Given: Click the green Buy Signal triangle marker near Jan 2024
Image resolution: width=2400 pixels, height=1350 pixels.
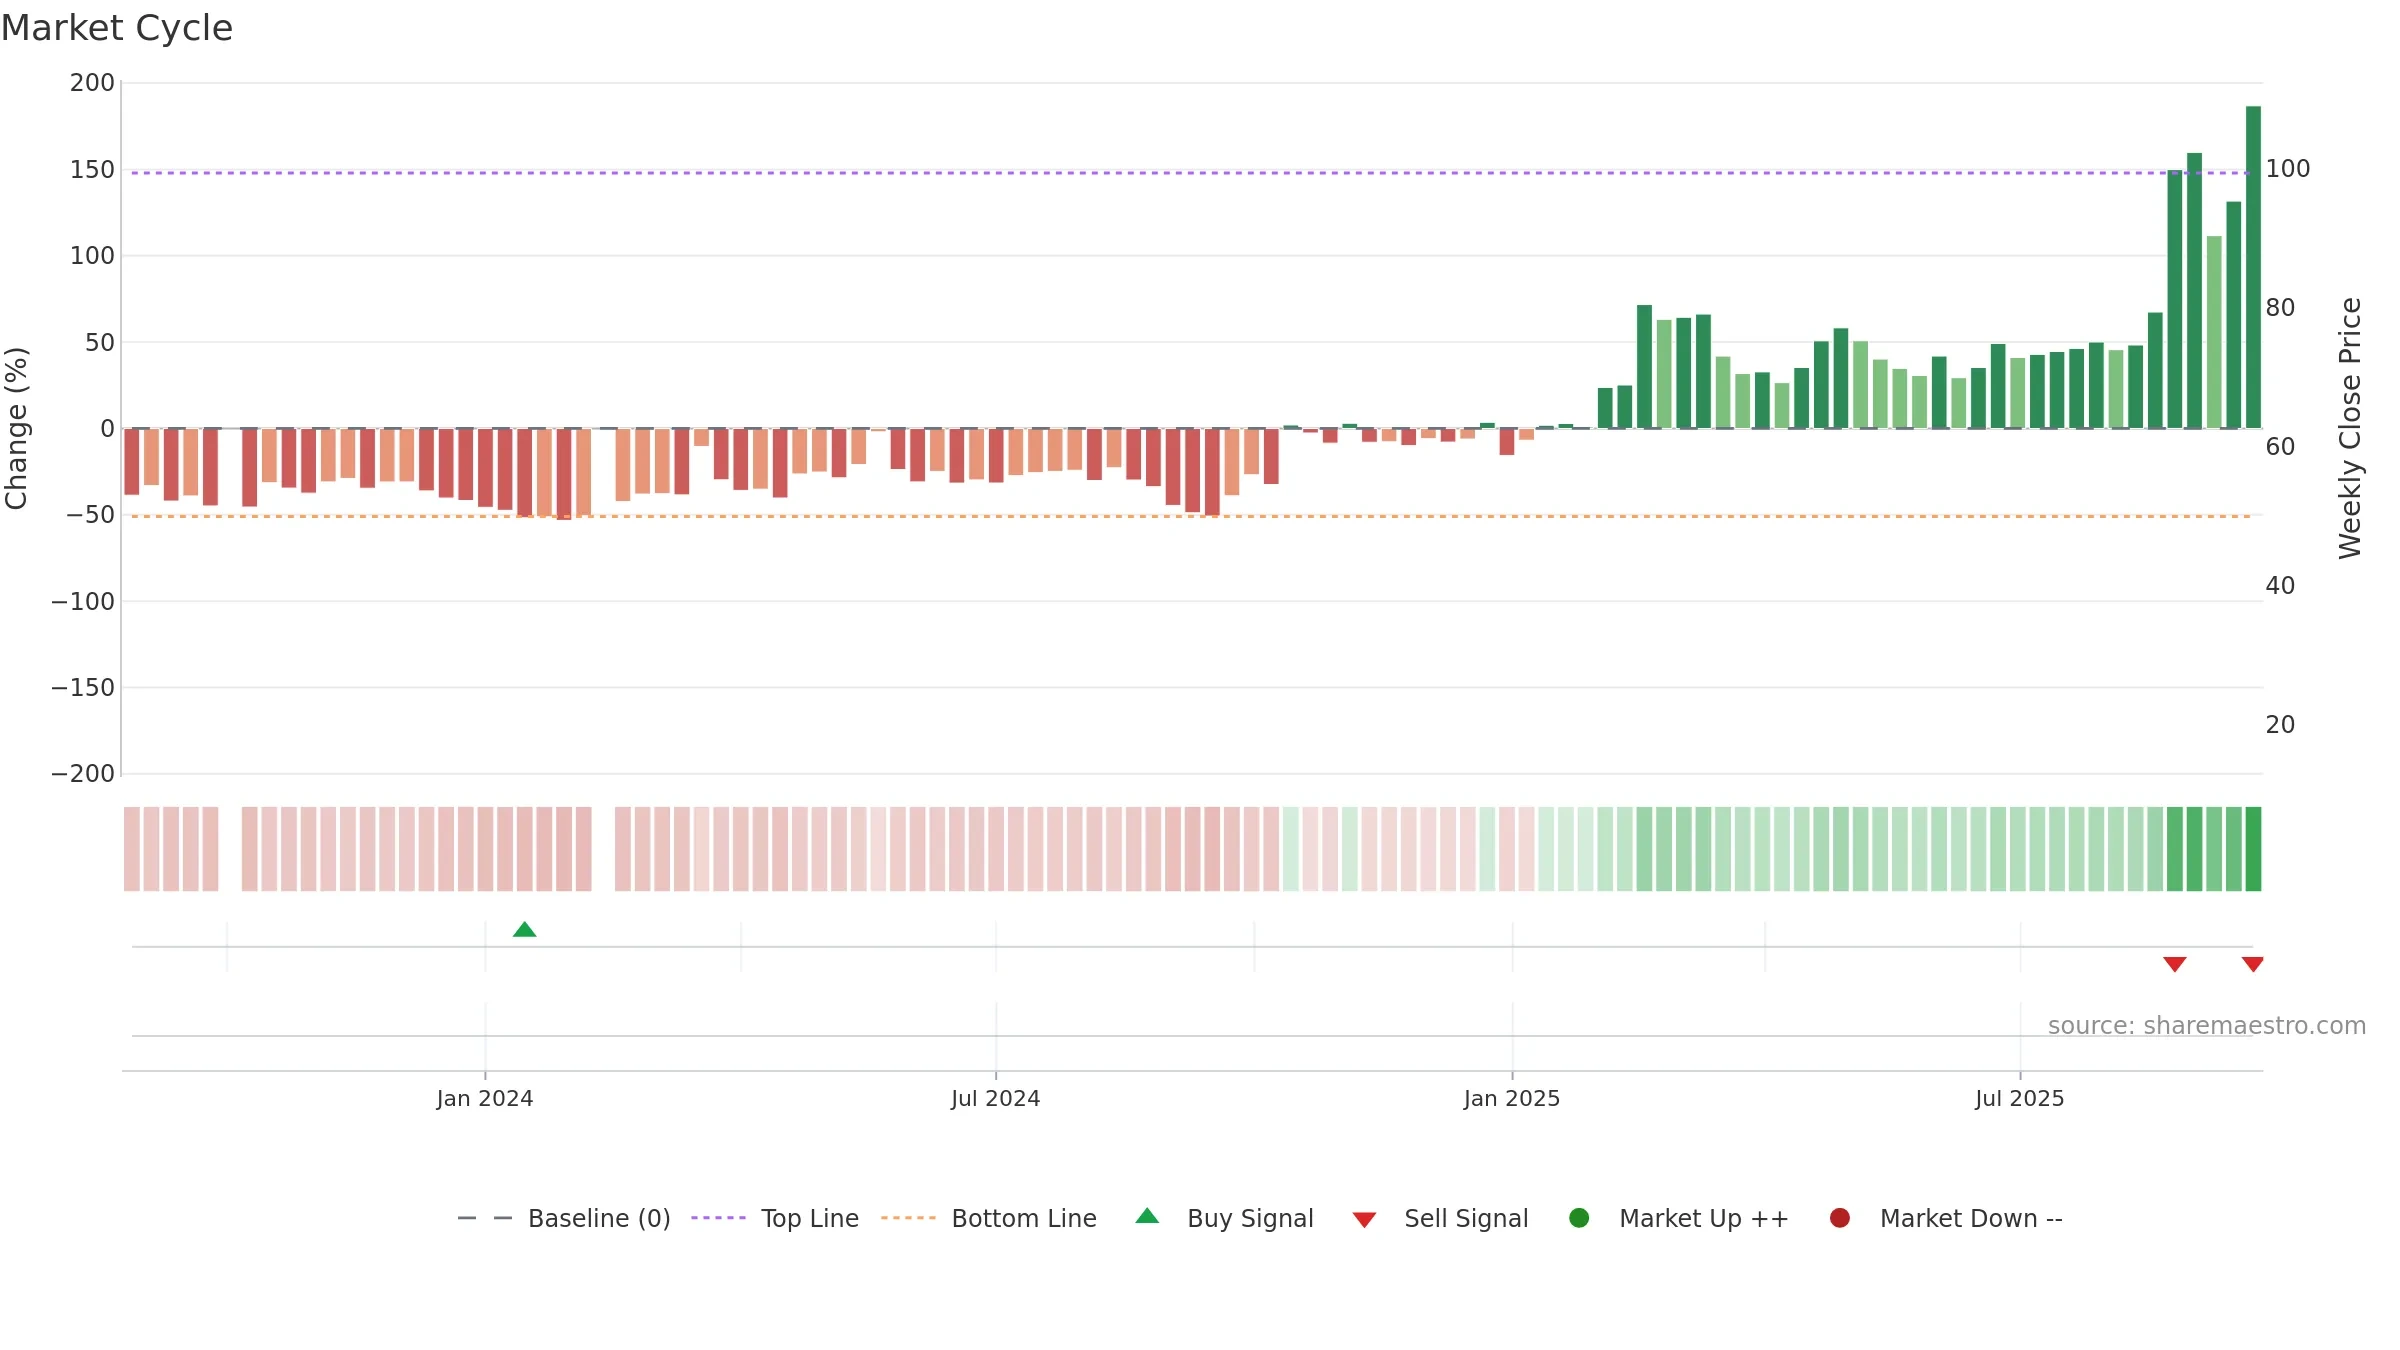Looking at the screenshot, I should (x=524, y=930).
